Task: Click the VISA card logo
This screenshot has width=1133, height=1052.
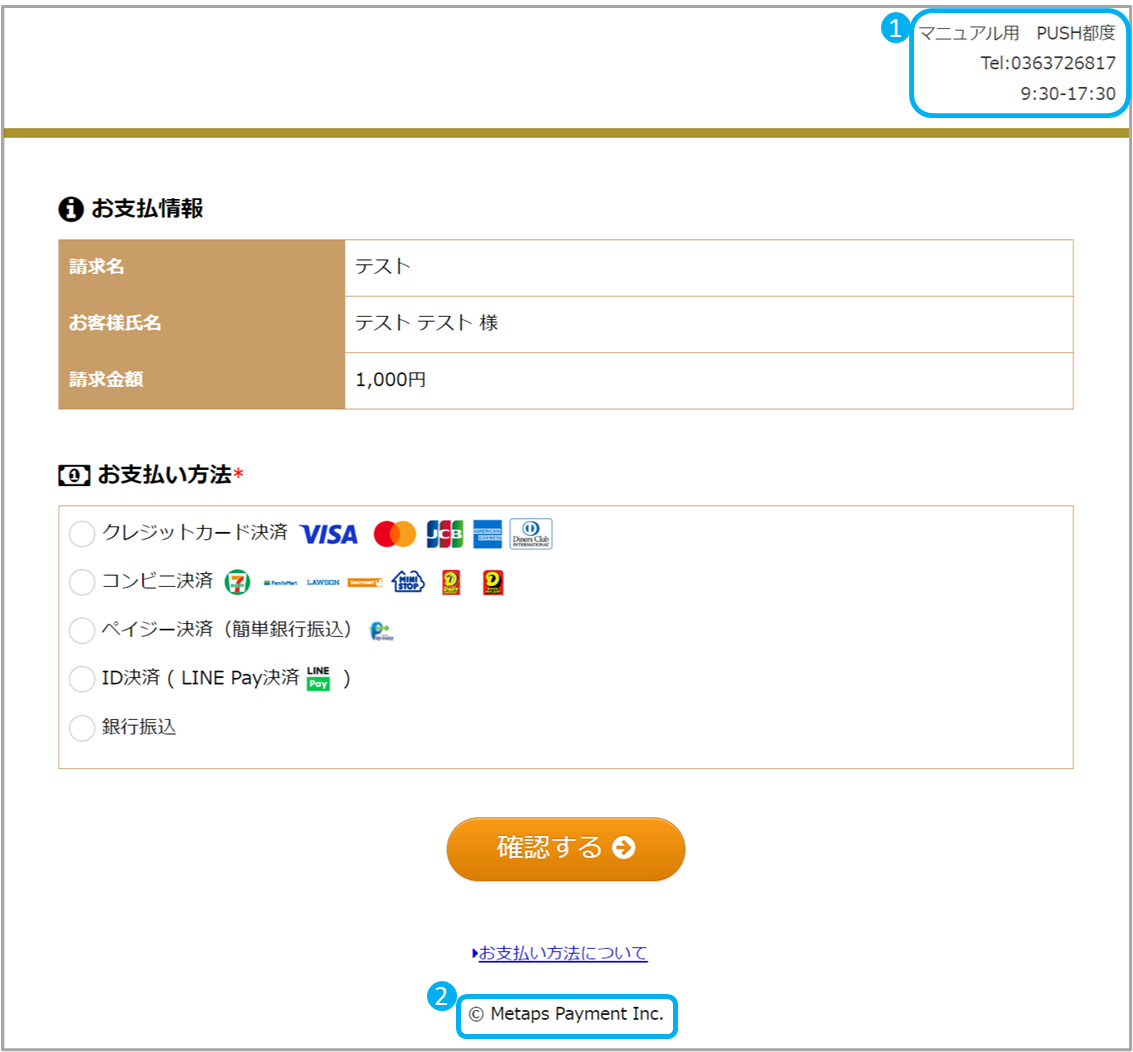Action: tap(328, 535)
